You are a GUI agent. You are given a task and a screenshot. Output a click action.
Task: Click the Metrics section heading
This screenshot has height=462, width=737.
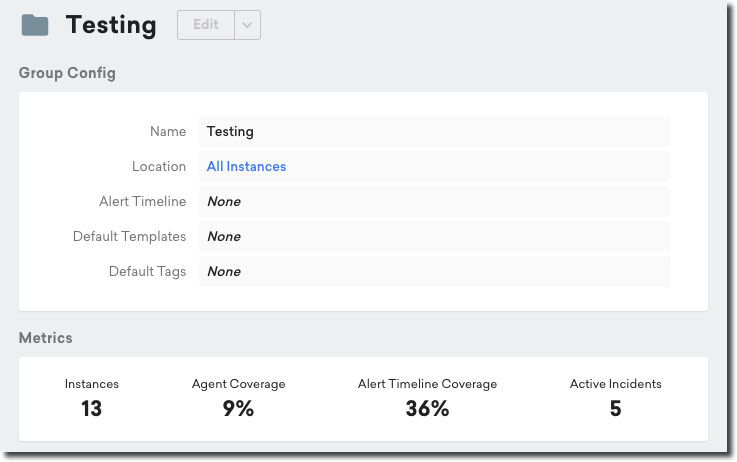click(x=46, y=338)
